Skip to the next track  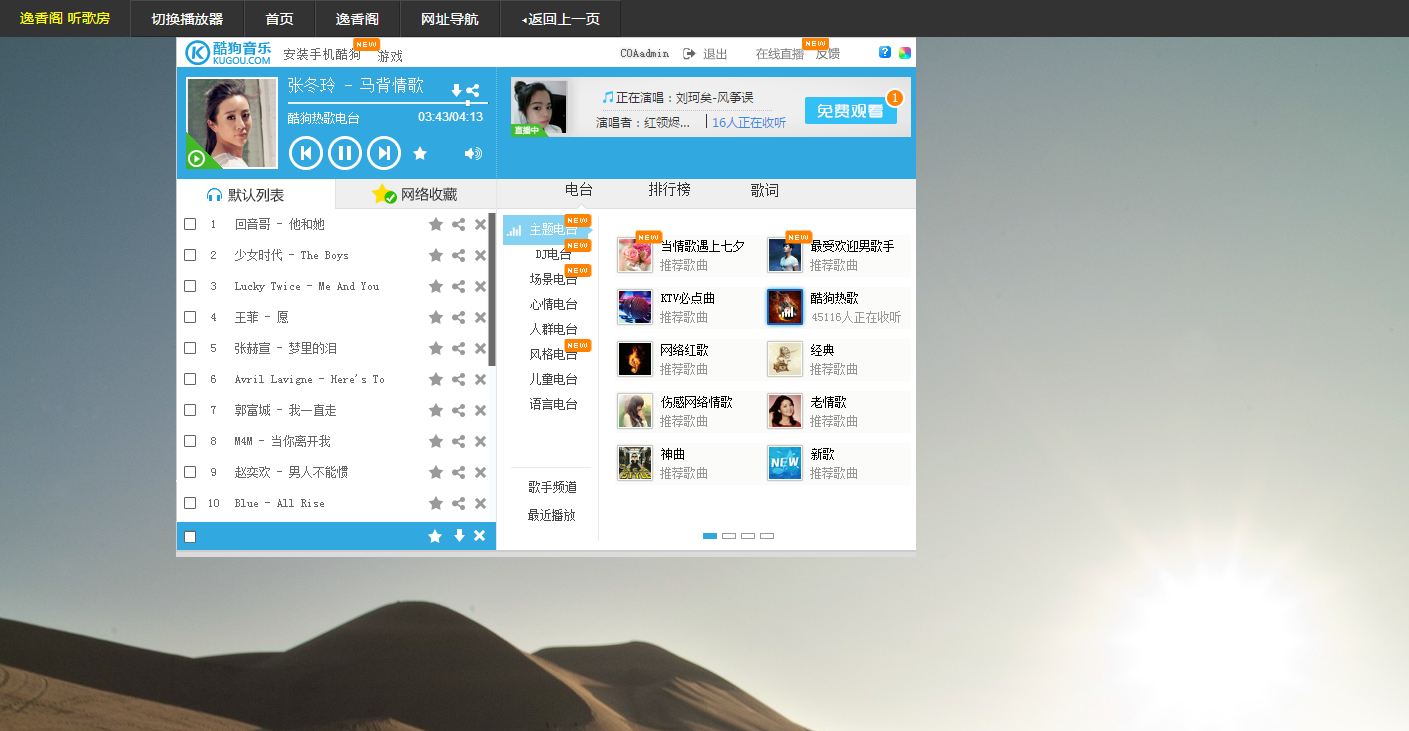(384, 153)
